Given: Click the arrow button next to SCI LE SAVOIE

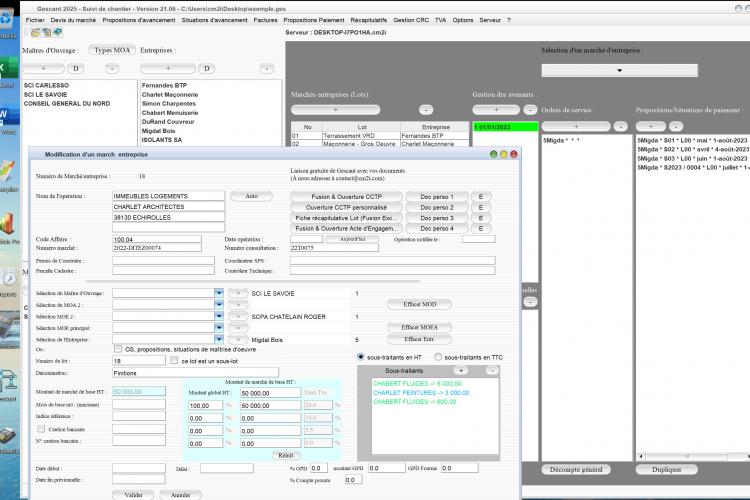Looking at the screenshot, I should (238, 293).
